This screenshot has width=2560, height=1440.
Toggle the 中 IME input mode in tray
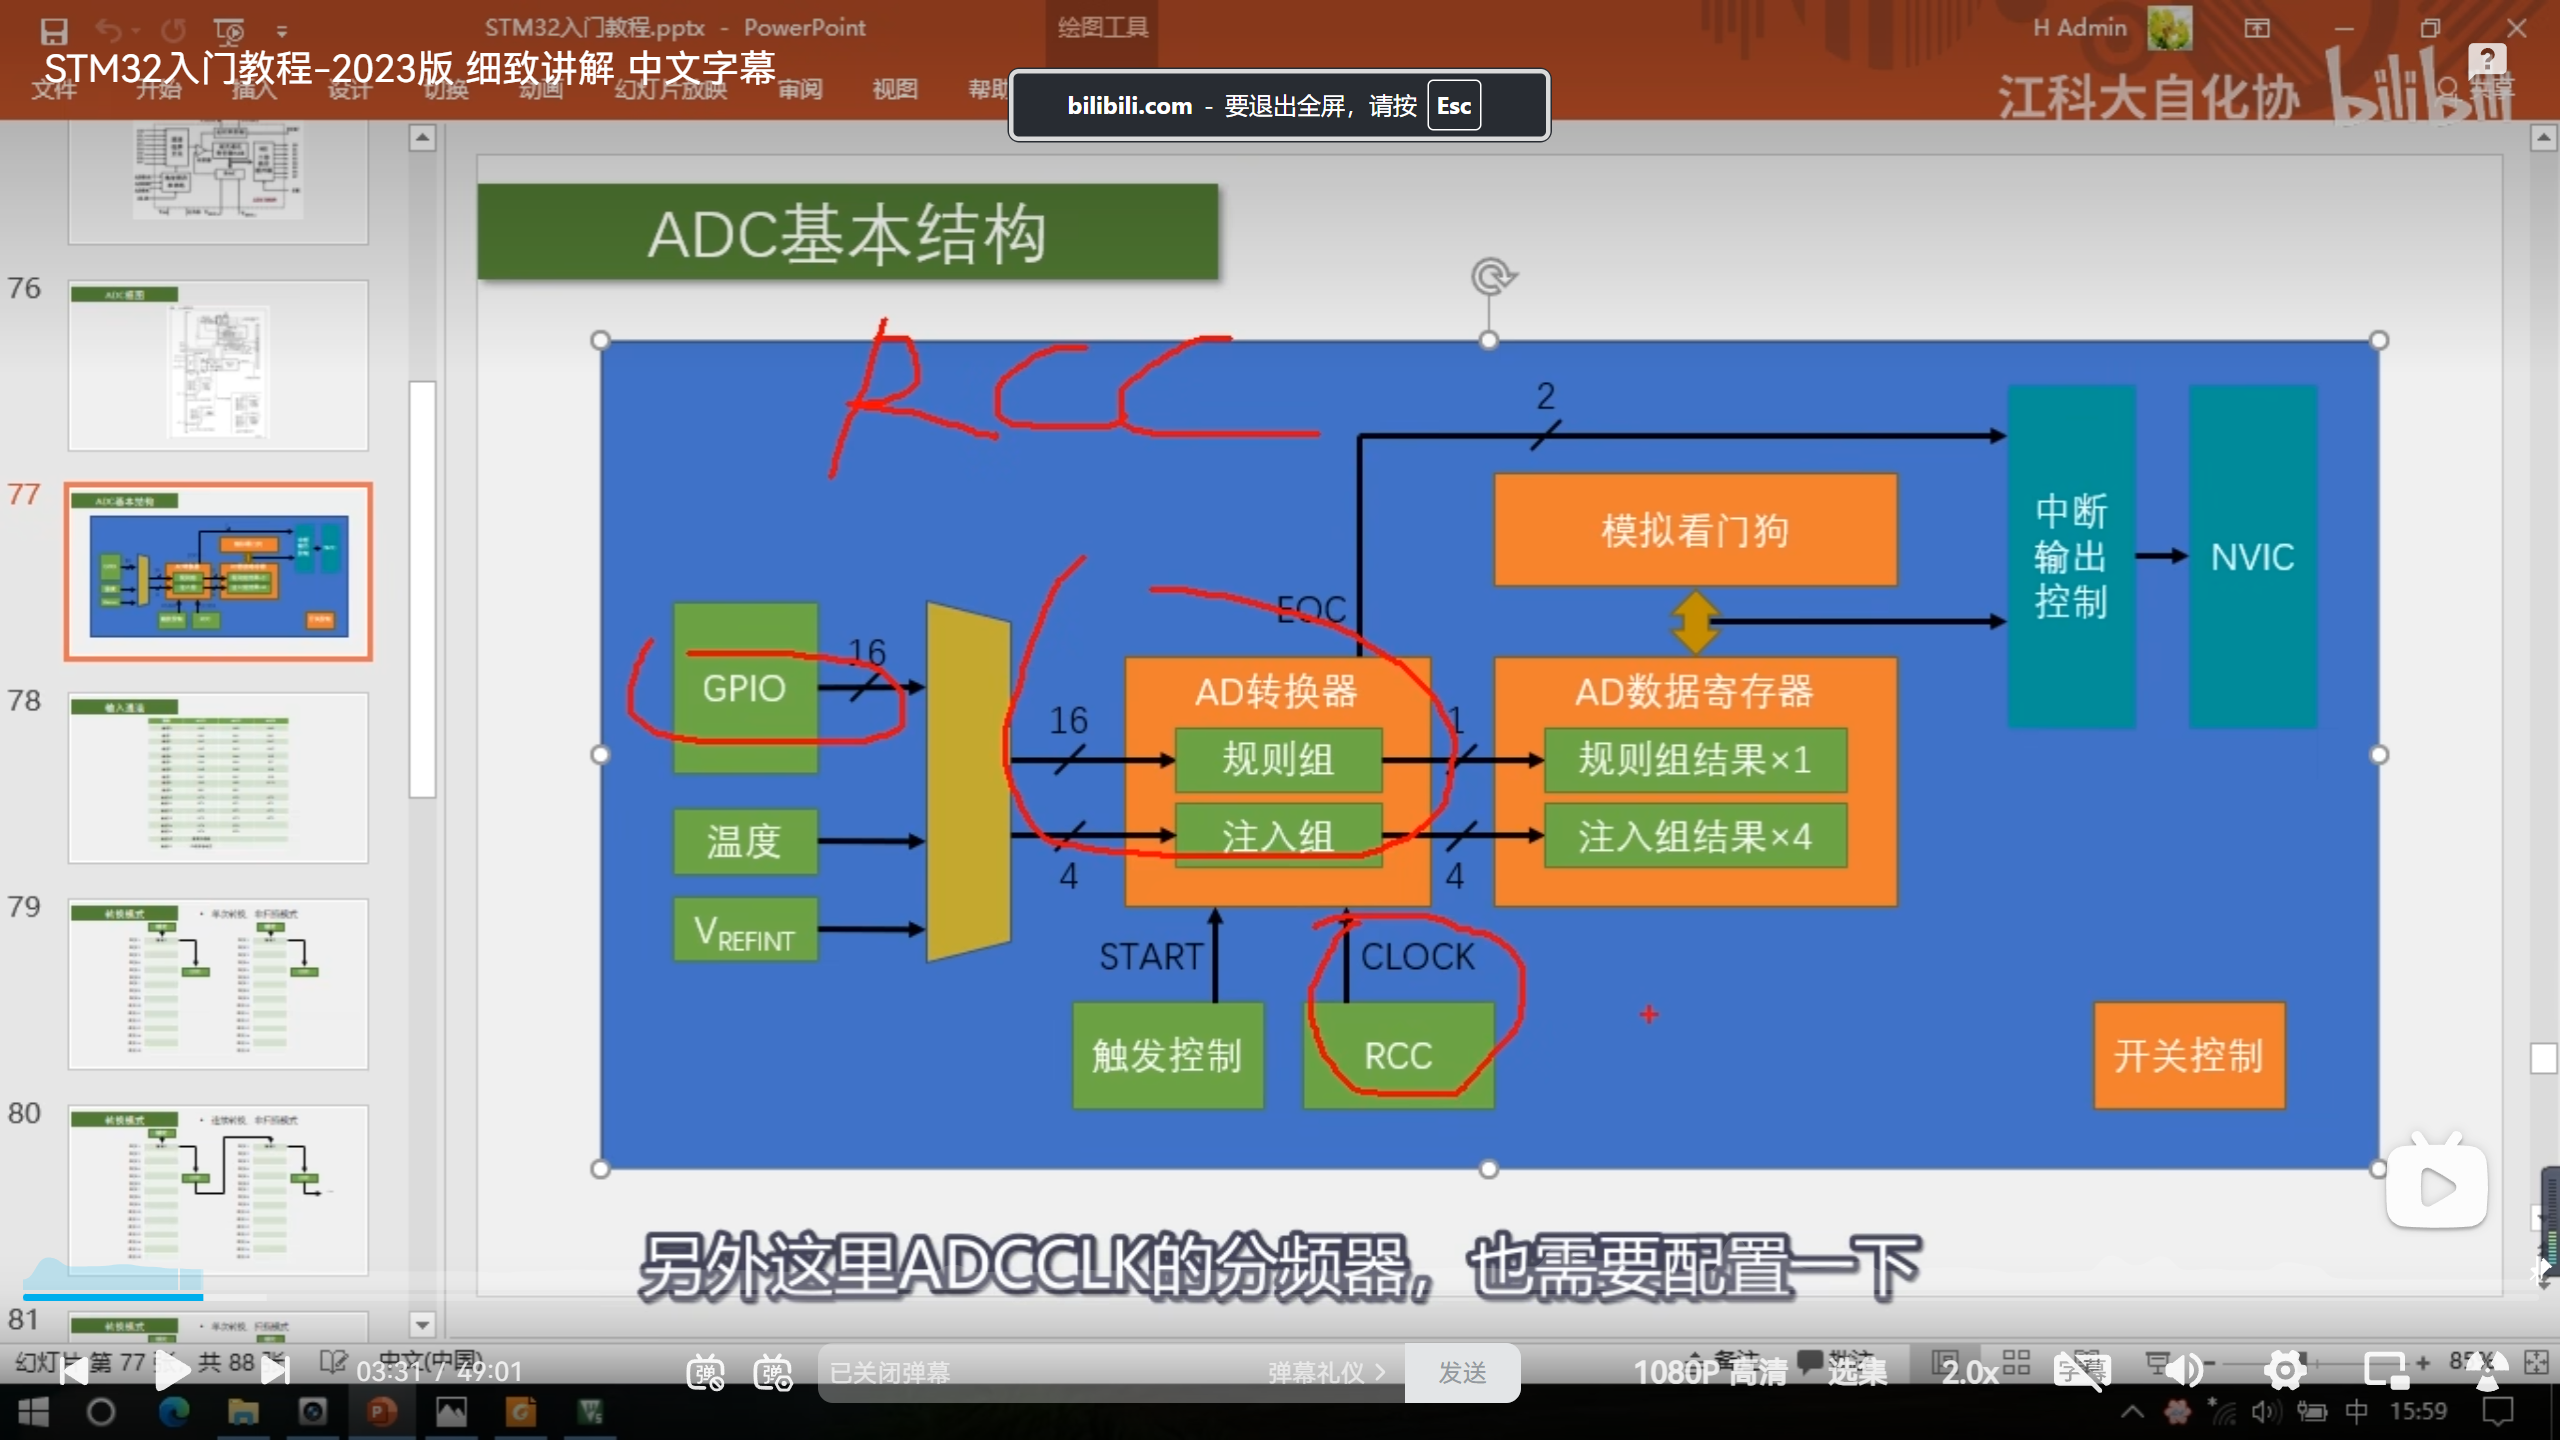pyautogui.click(x=2356, y=1412)
